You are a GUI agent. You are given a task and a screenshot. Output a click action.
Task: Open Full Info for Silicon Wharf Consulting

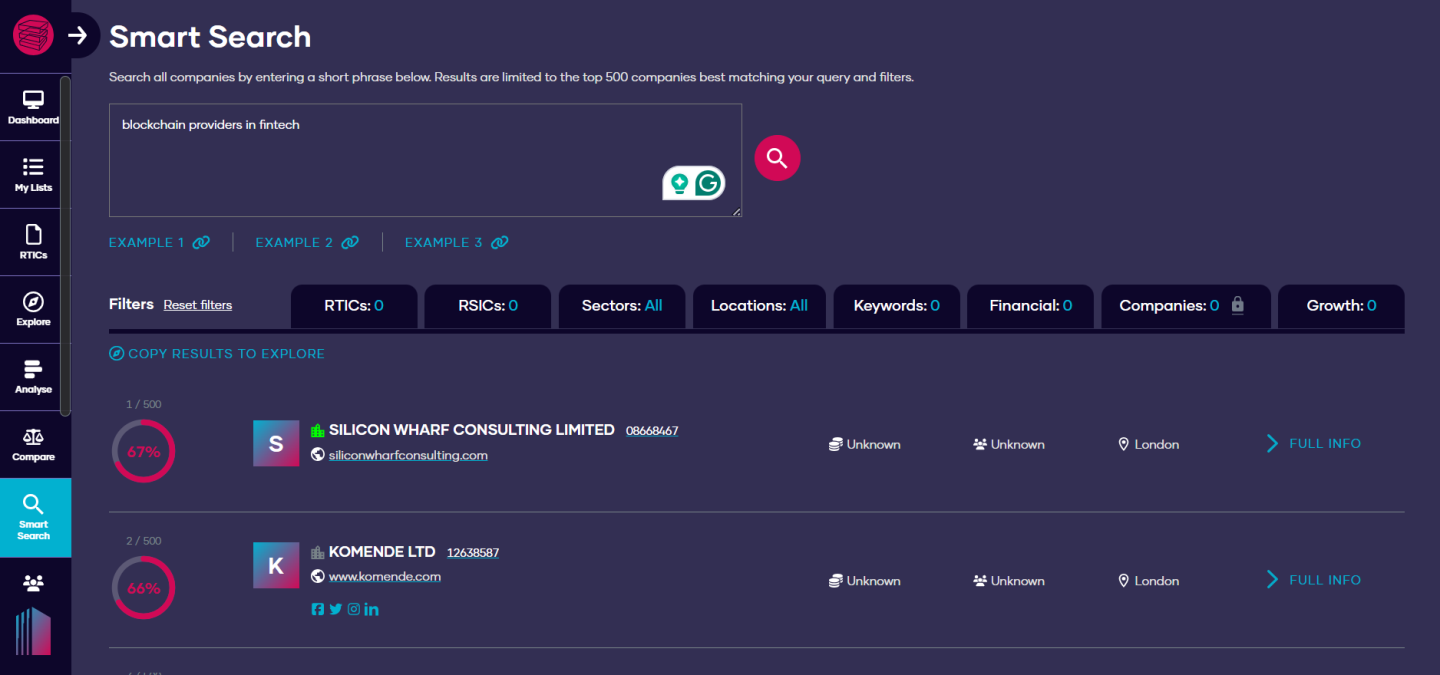1314,443
